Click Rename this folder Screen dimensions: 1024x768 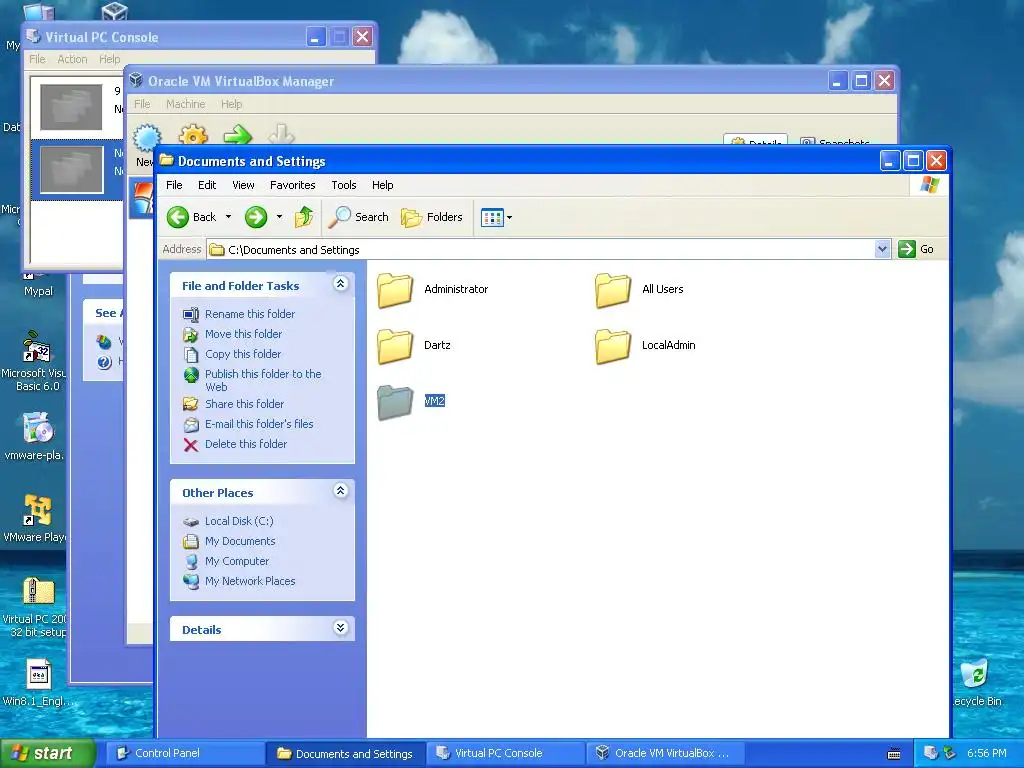point(249,314)
